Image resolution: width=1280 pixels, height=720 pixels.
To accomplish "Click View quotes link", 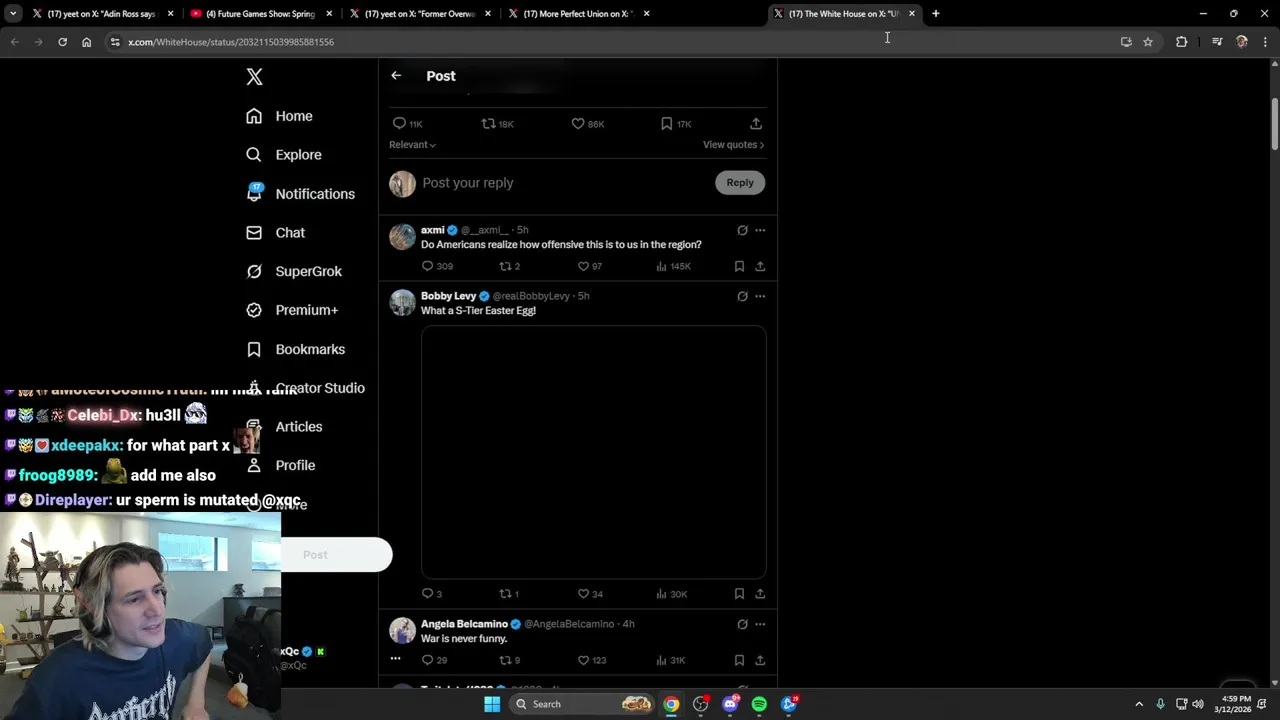I will [x=733, y=145].
